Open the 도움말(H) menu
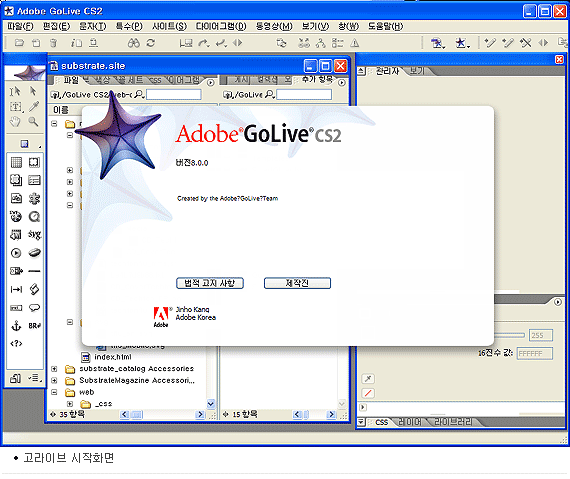The height and width of the screenshot is (479, 570). [x=385, y=26]
